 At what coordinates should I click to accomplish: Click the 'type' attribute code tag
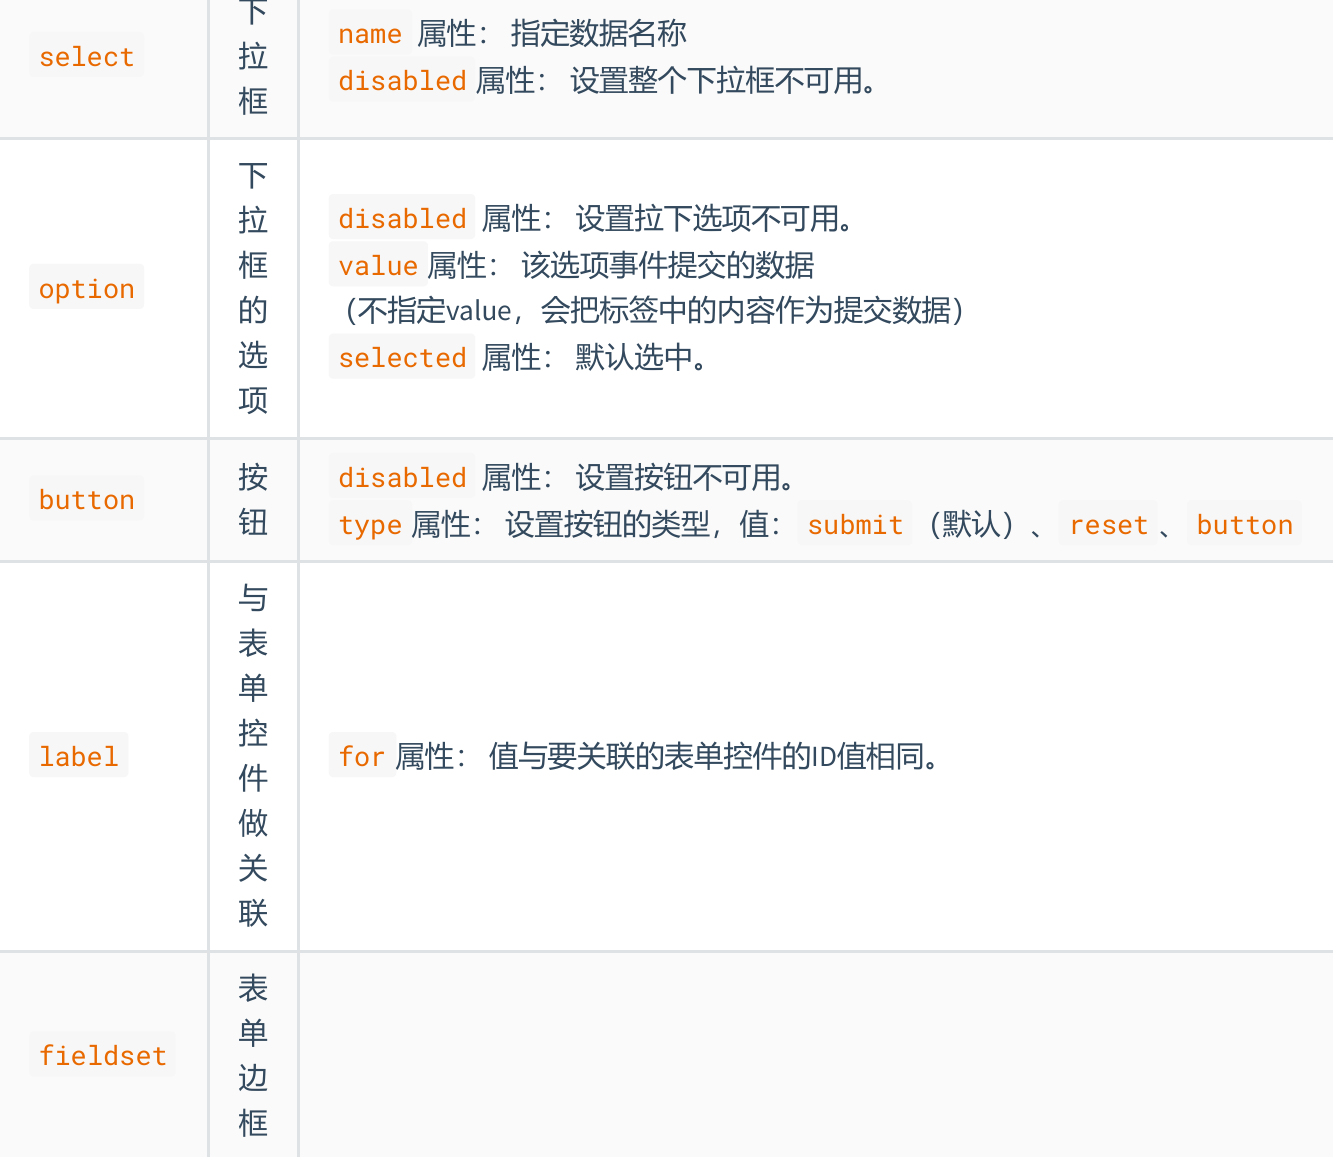pos(369,525)
